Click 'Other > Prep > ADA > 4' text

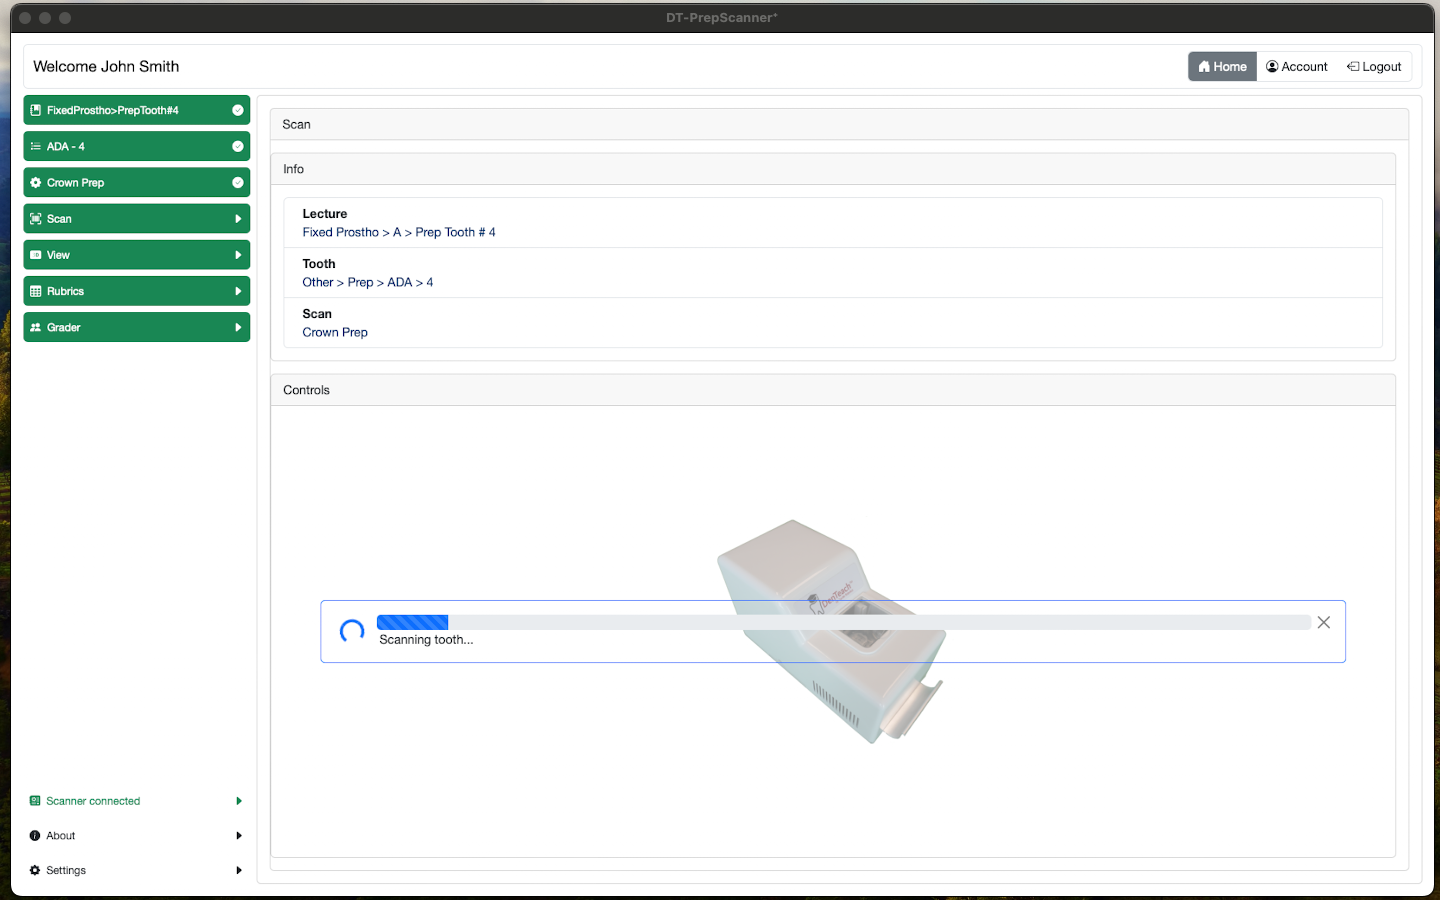(x=368, y=282)
